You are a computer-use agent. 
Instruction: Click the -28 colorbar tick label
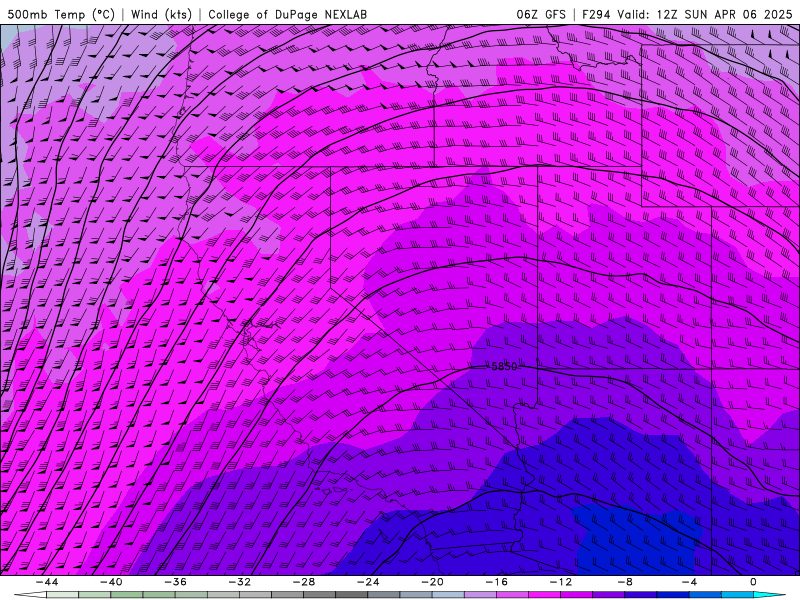pyautogui.click(x=304, y=582)
